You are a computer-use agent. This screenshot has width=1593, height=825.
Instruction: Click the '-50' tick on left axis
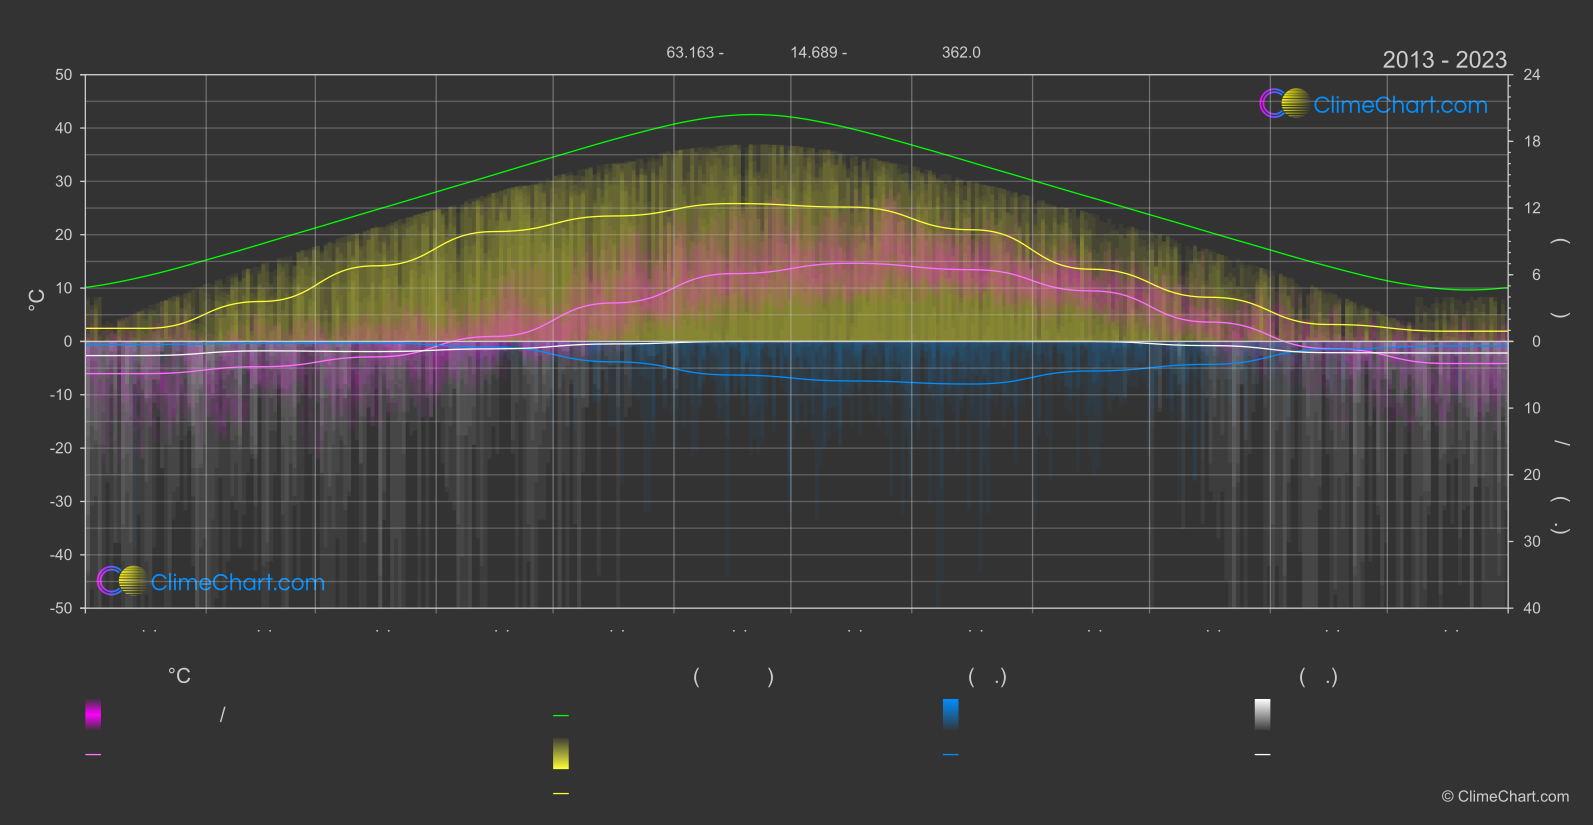pyautogui.click(x=61, y=608)
